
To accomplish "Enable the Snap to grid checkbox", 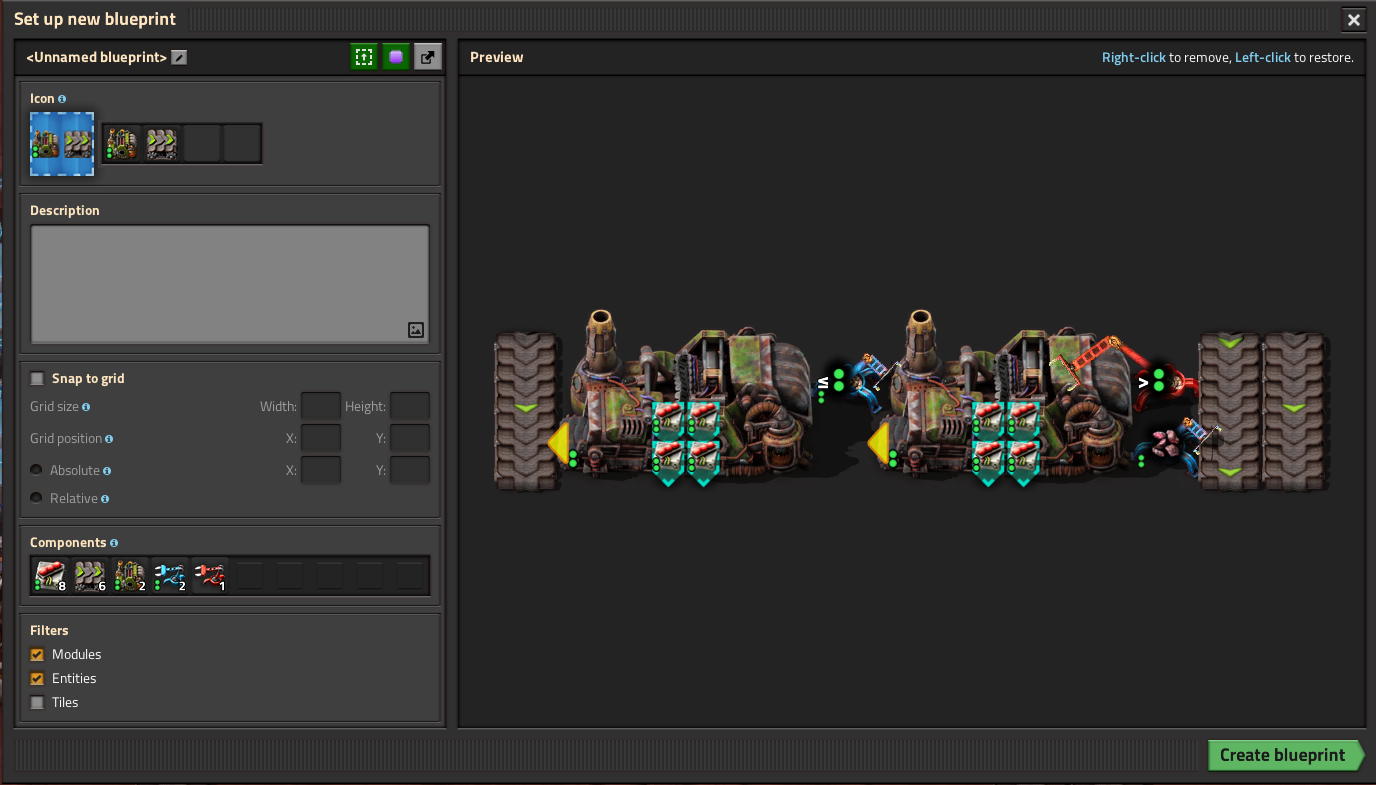I will click(38, 378).
